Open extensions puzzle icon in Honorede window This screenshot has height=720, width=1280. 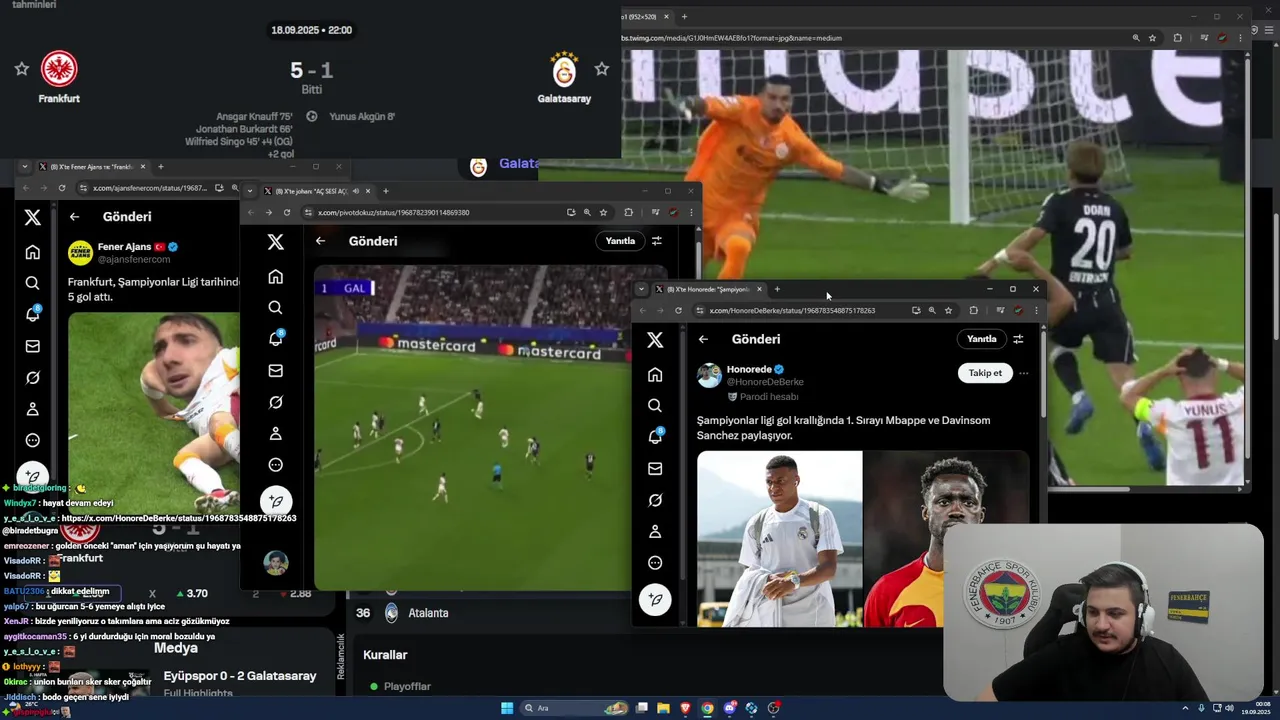pyautogui.click(x=973, y=310)
